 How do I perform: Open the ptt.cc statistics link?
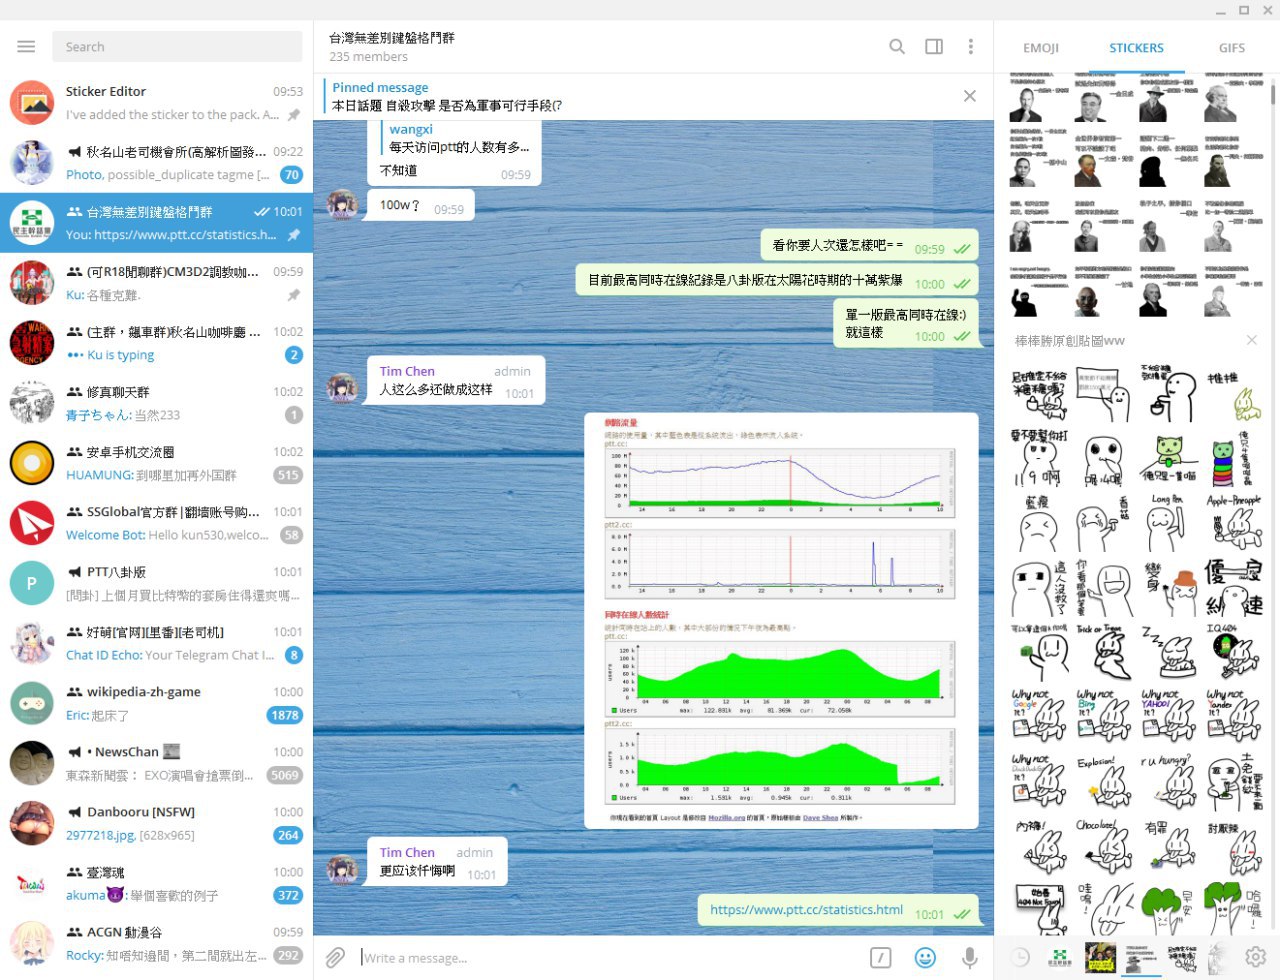[x=806, y=910]
